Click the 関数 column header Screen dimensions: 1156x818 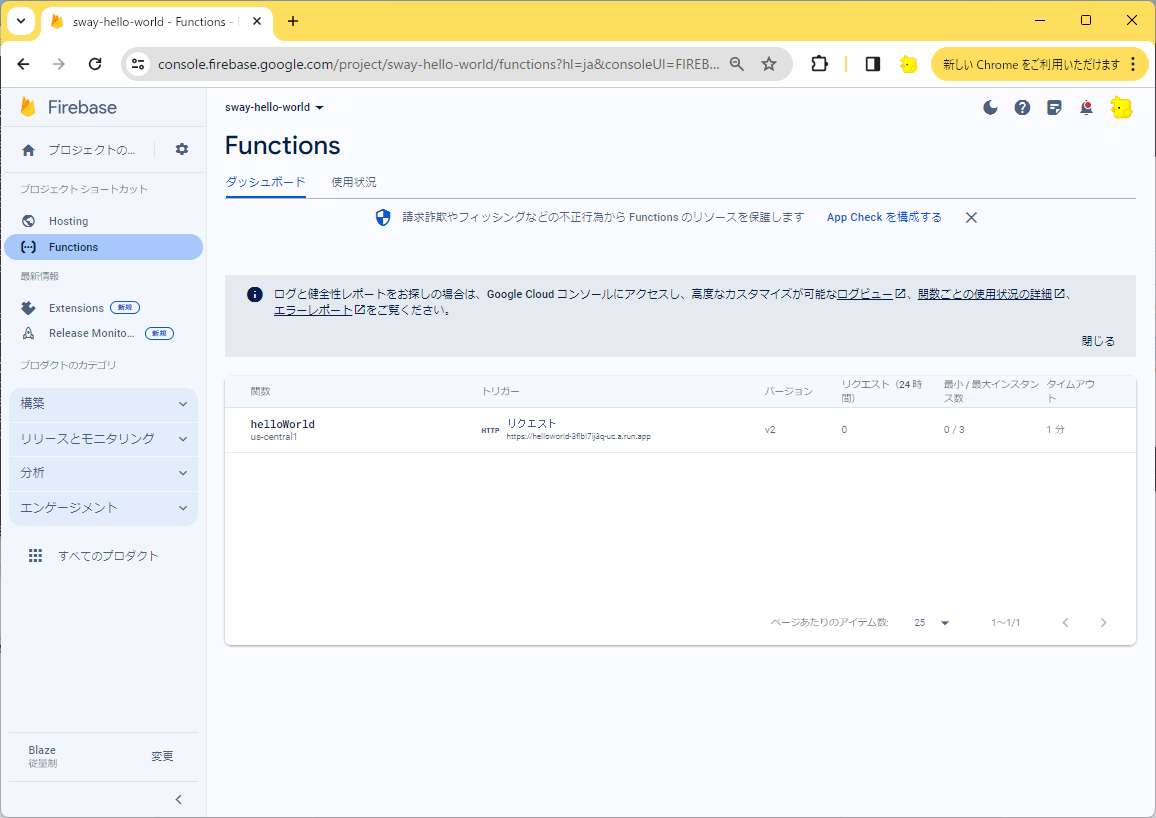[260, 391]
